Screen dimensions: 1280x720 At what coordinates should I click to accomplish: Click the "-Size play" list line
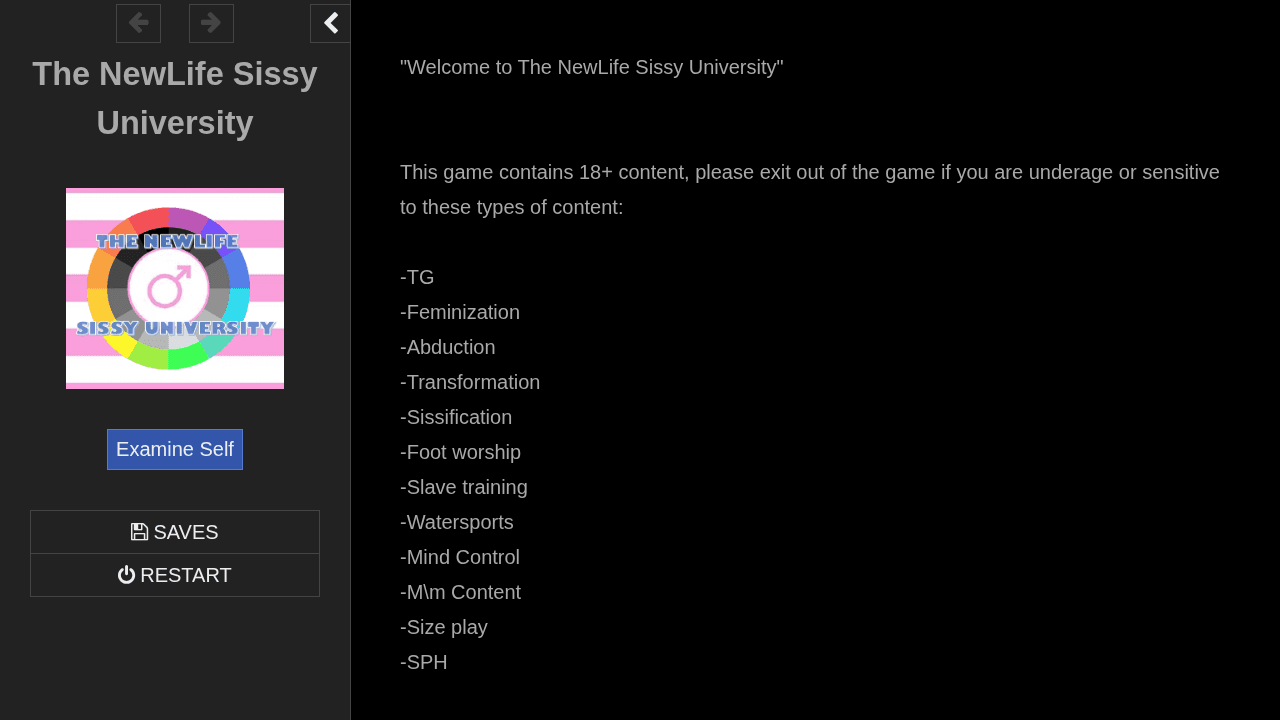pos(444,627)
